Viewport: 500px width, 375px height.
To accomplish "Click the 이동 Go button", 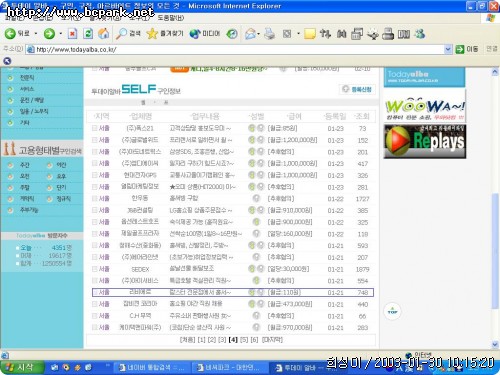I will 467,49.
